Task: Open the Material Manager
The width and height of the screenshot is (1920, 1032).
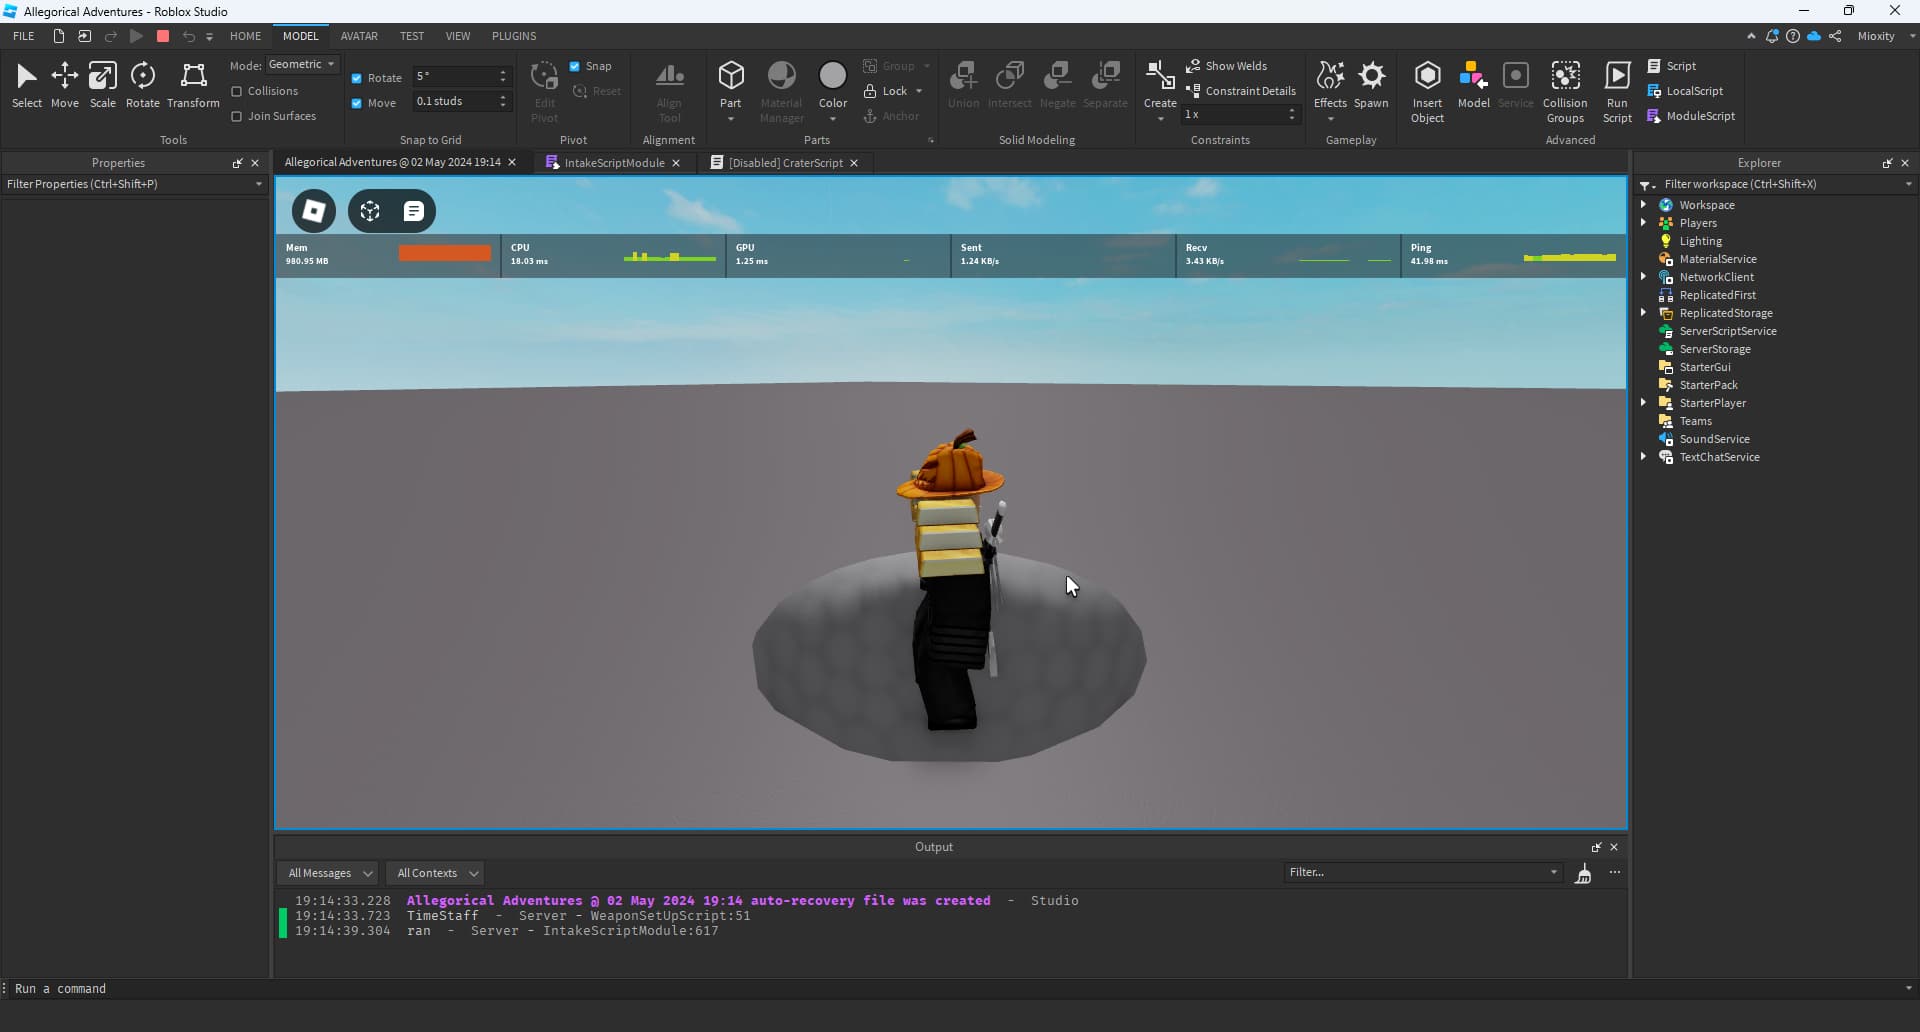Action: tap(781, 88)
